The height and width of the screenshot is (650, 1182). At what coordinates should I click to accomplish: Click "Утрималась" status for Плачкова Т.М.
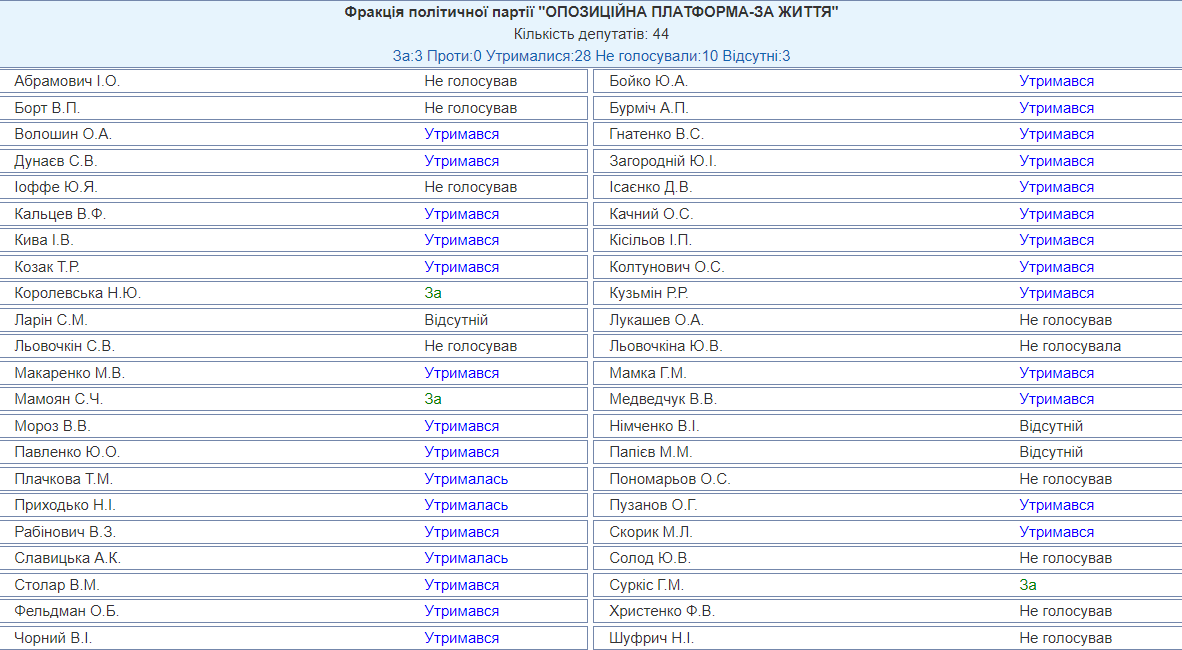click(466, 479)
